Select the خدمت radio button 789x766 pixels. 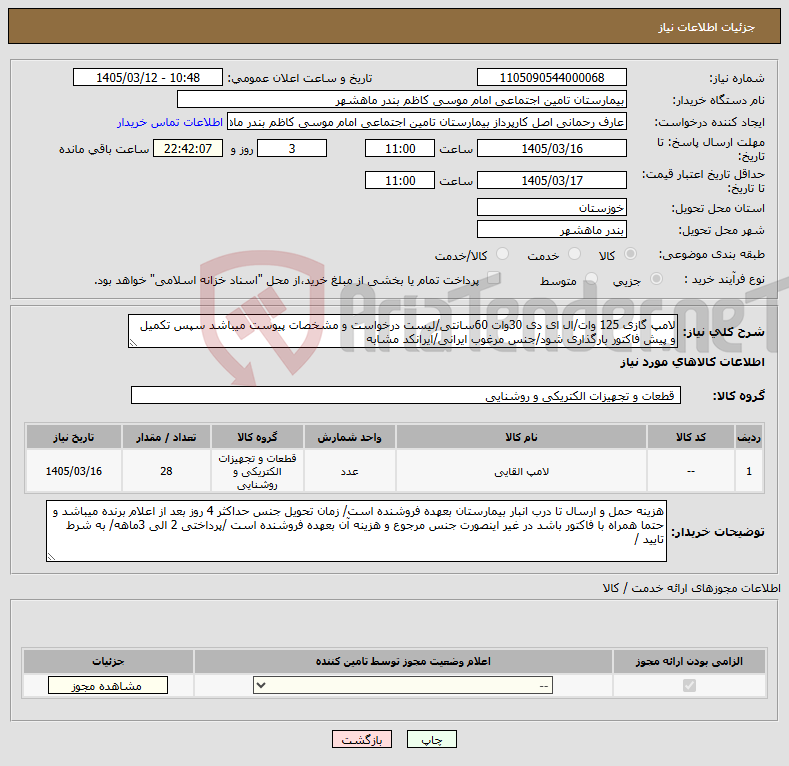pyautogui.click(x=574, y=254)
